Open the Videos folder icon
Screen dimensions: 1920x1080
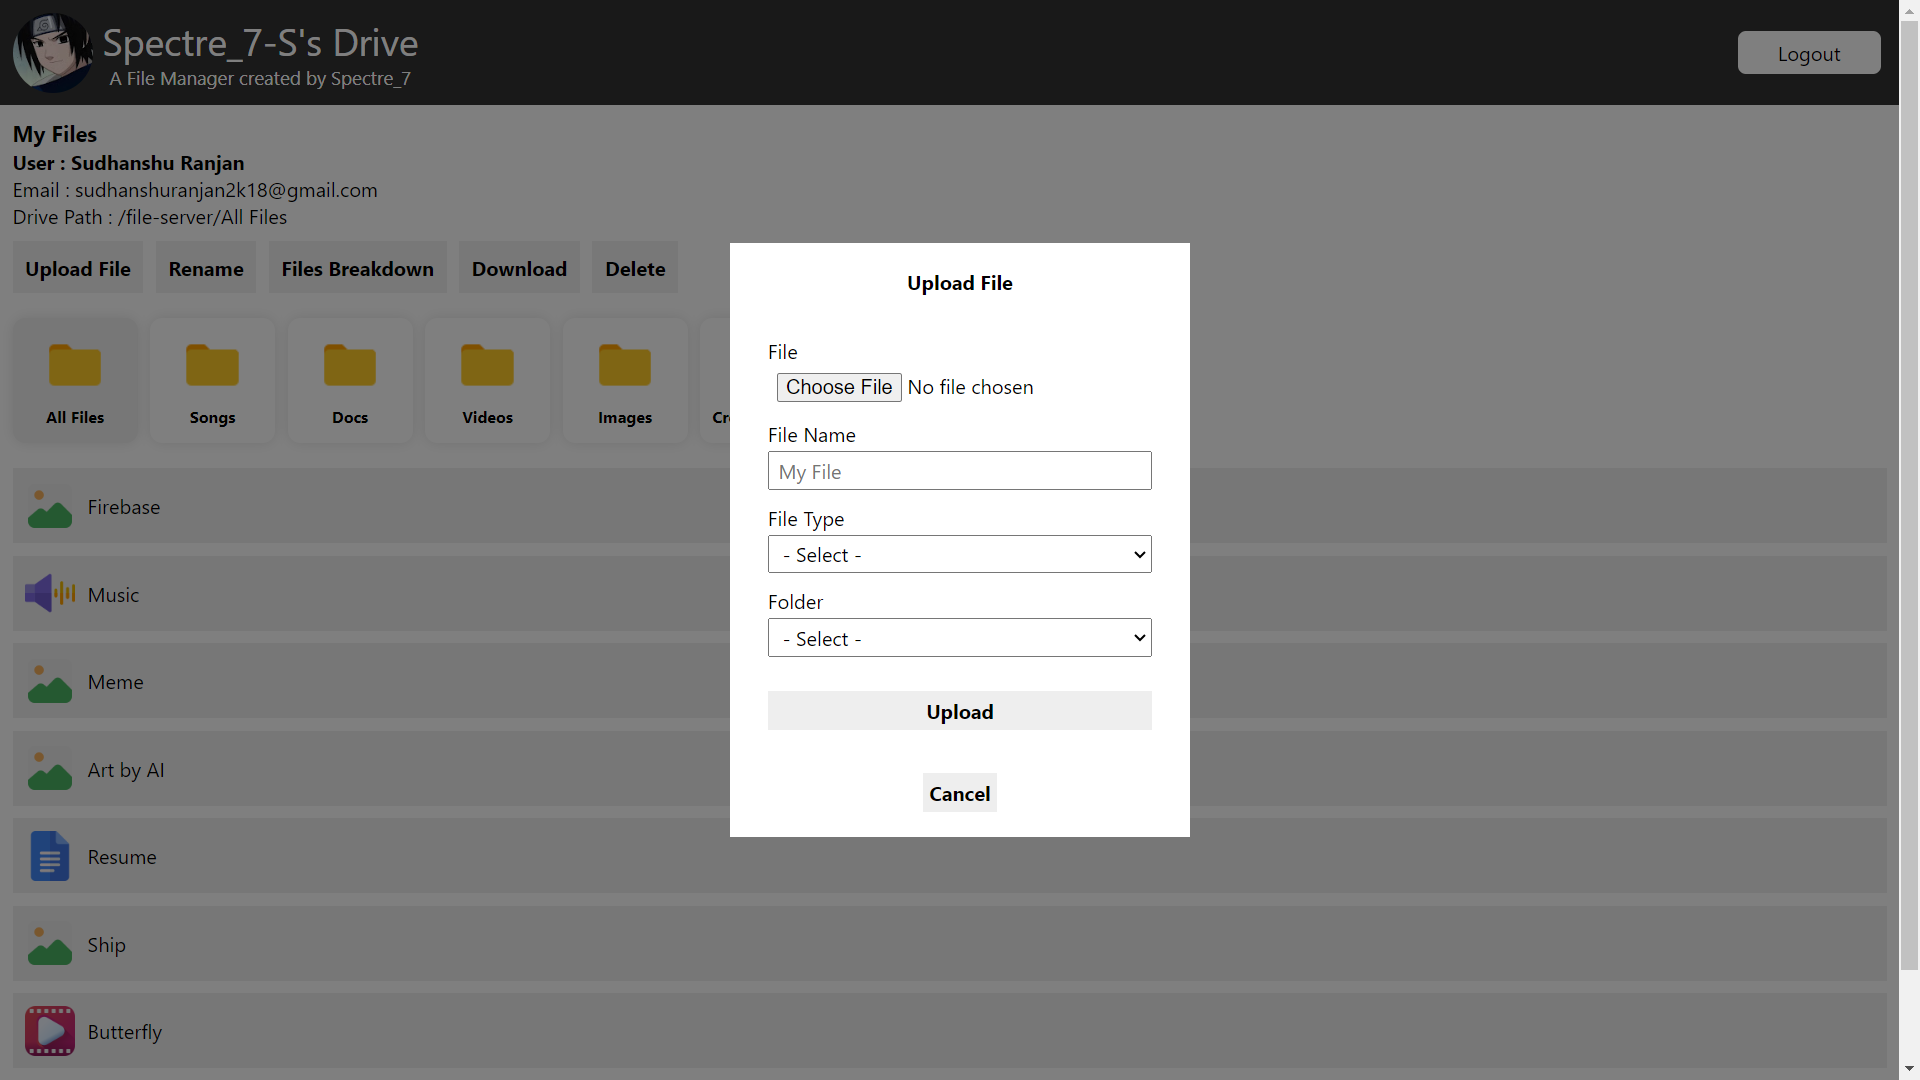pyautogui.click(x=487, y=366)
